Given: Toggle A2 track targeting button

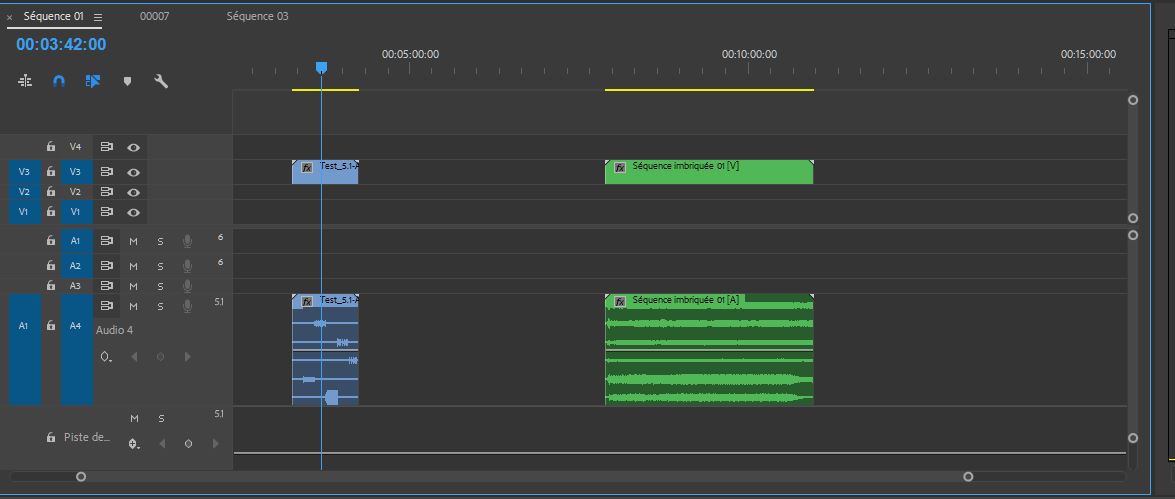Looking at the screenshot, I should tap(76, 265).
